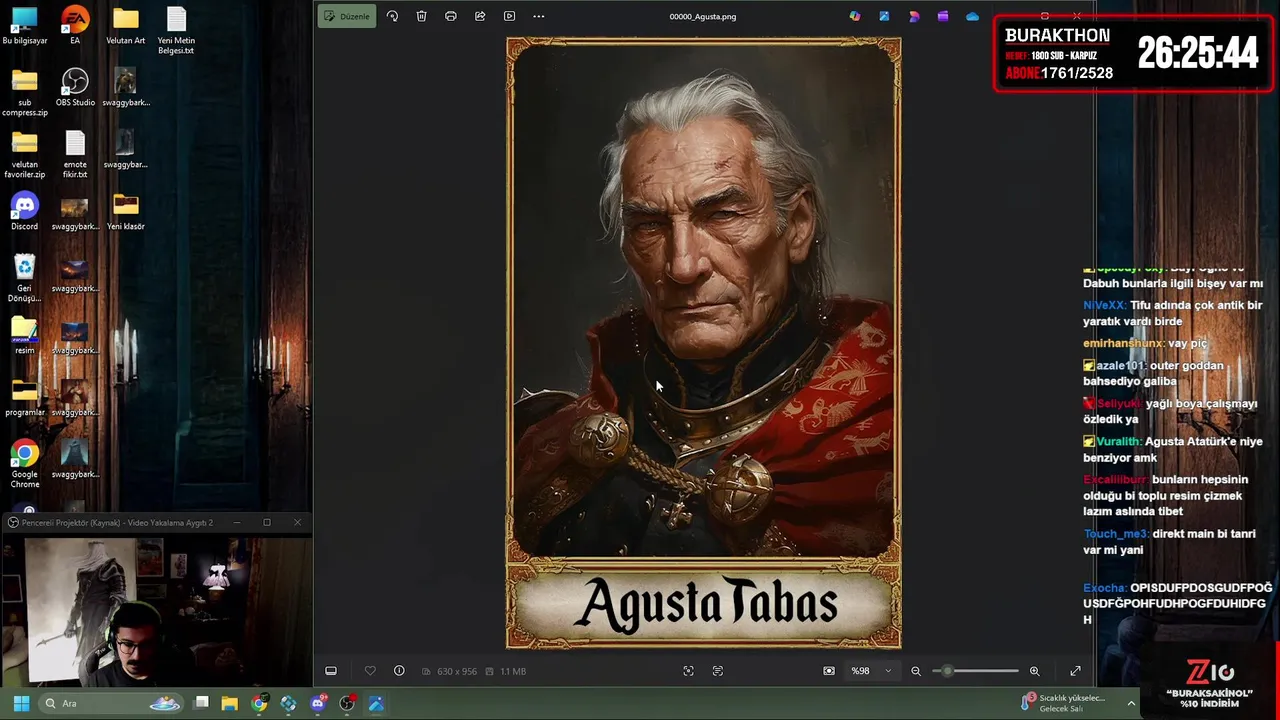Expand the system tray hidden icons arrow

tap(1131, 703)
